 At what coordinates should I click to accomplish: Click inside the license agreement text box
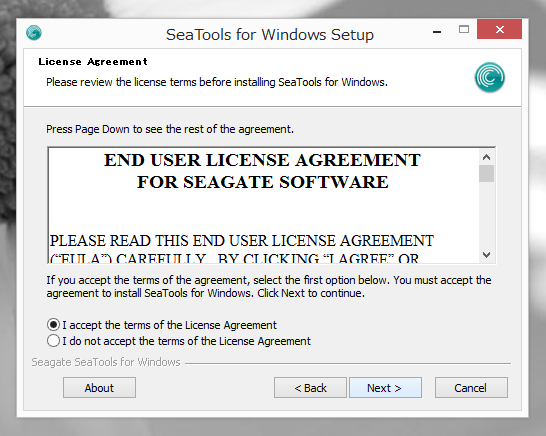click(264, 205)
